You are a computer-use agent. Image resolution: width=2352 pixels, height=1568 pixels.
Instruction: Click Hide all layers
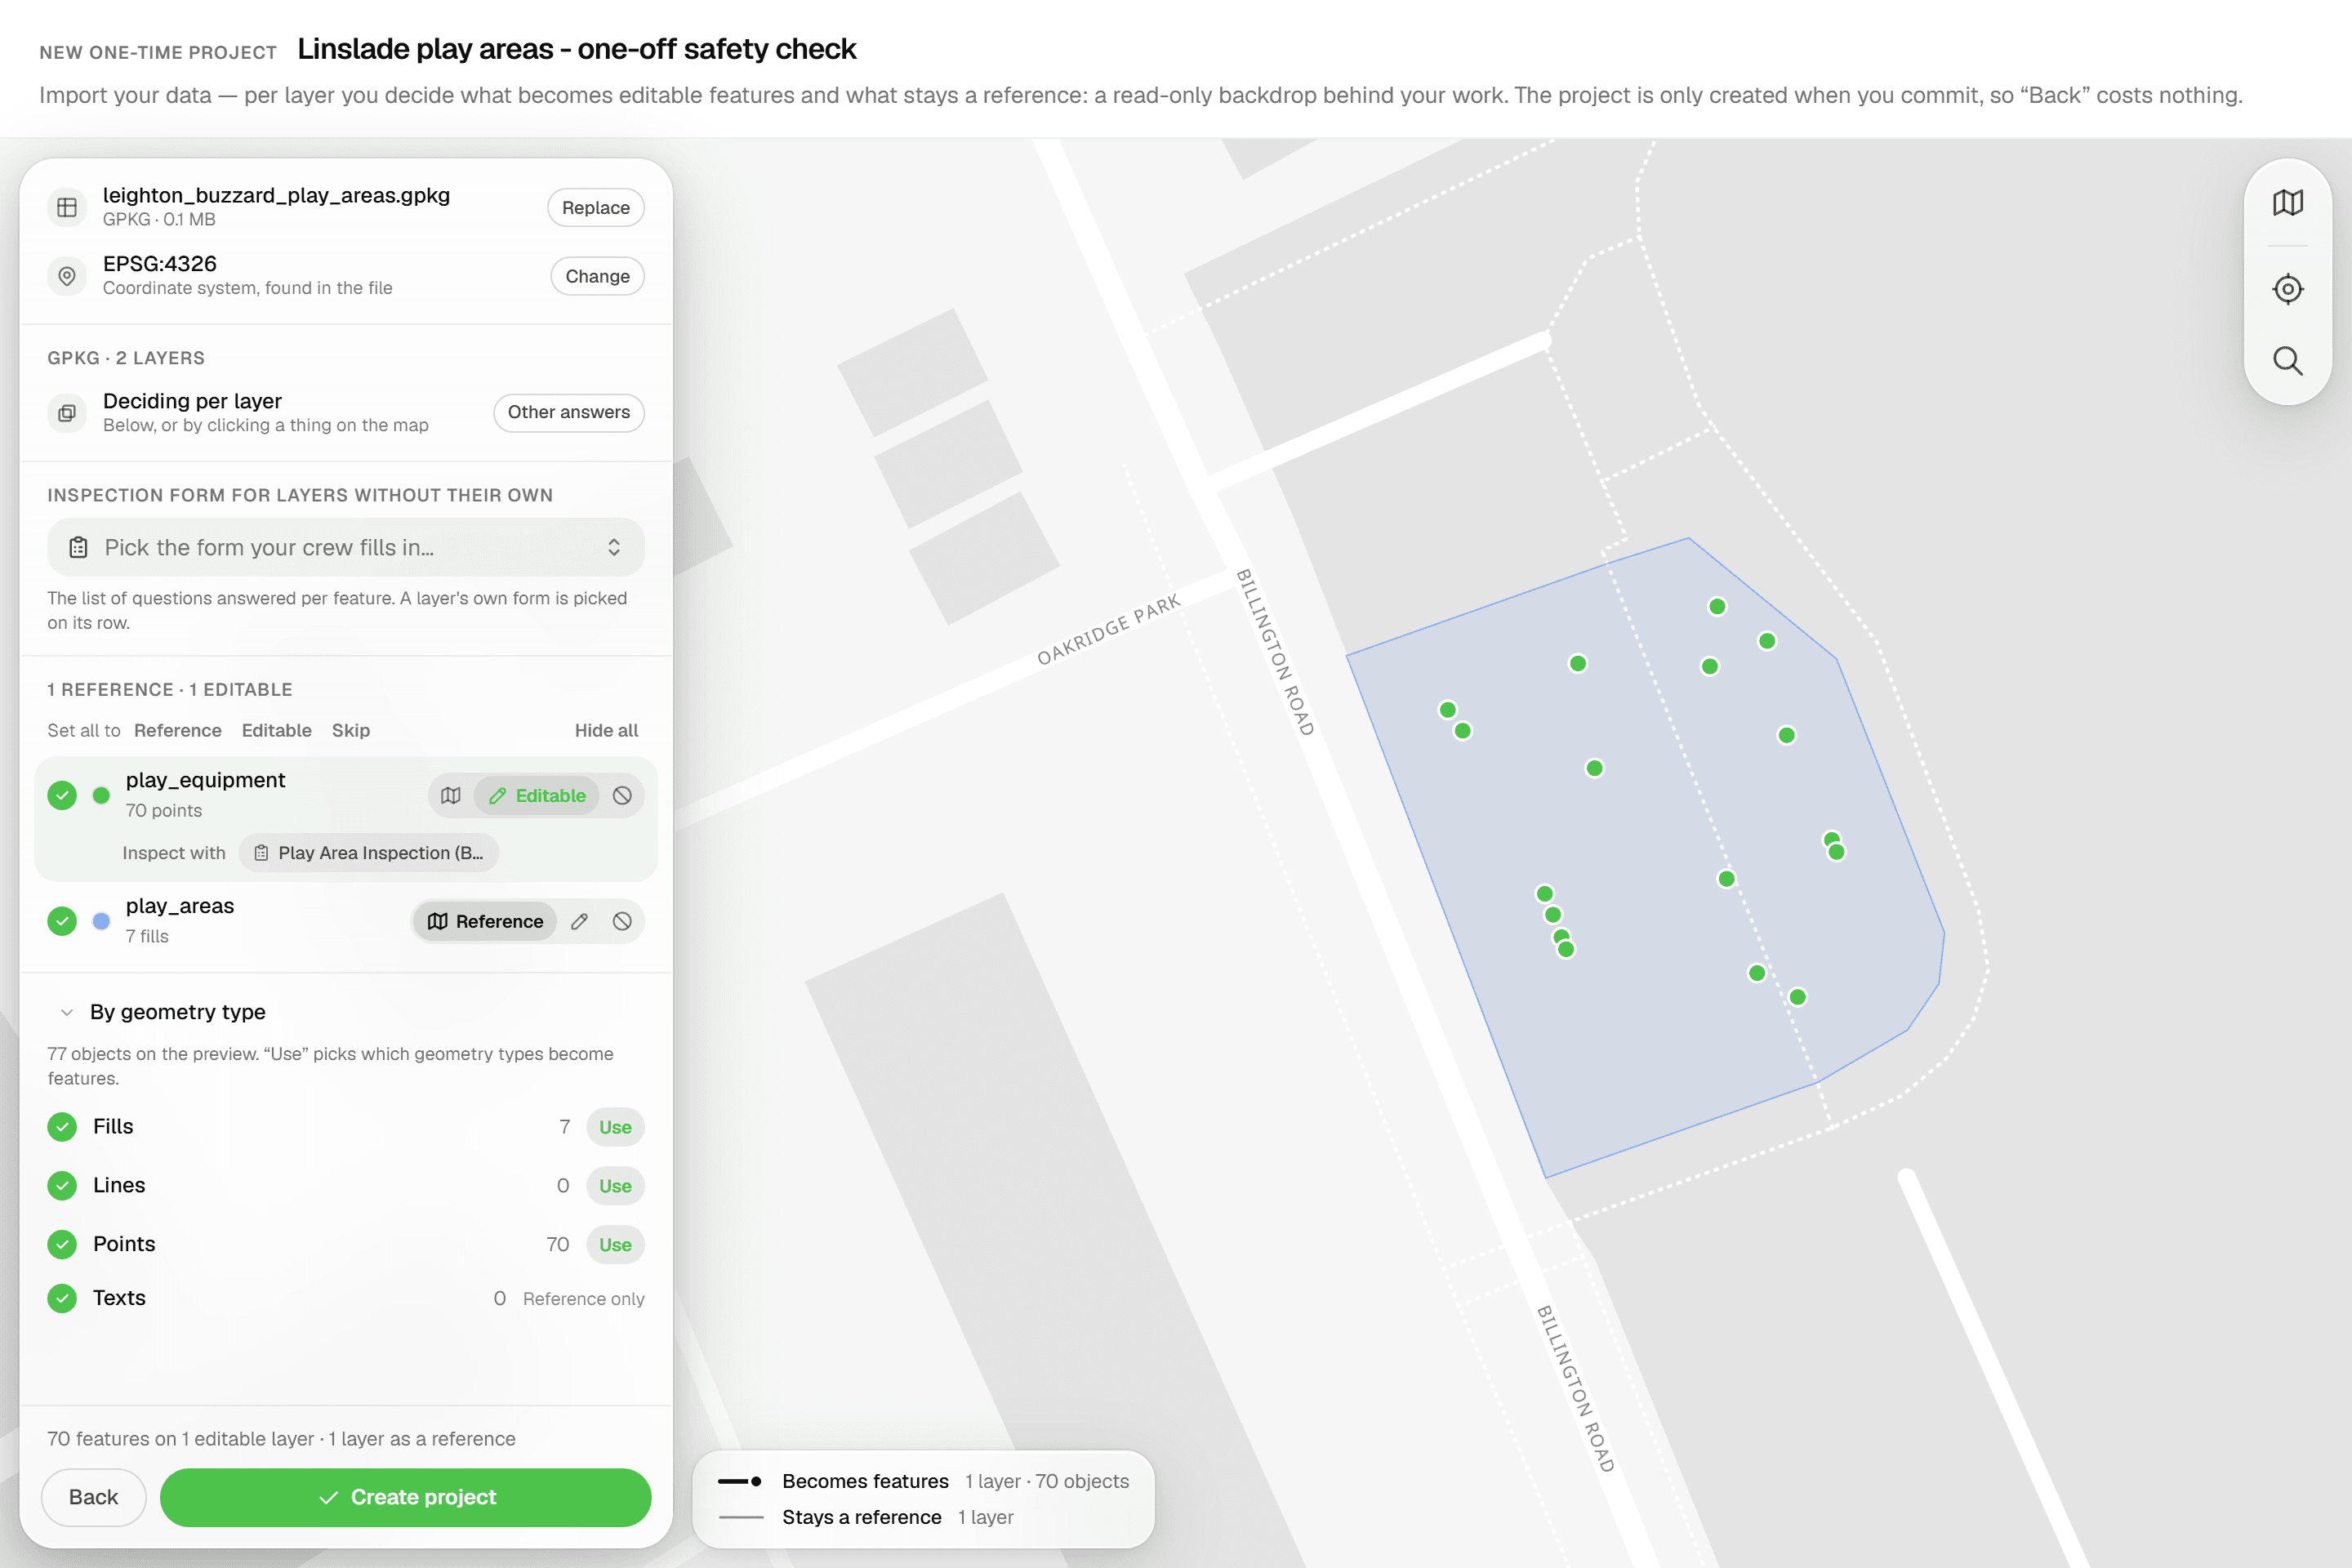pyautogui.click(x=606, y=731)
